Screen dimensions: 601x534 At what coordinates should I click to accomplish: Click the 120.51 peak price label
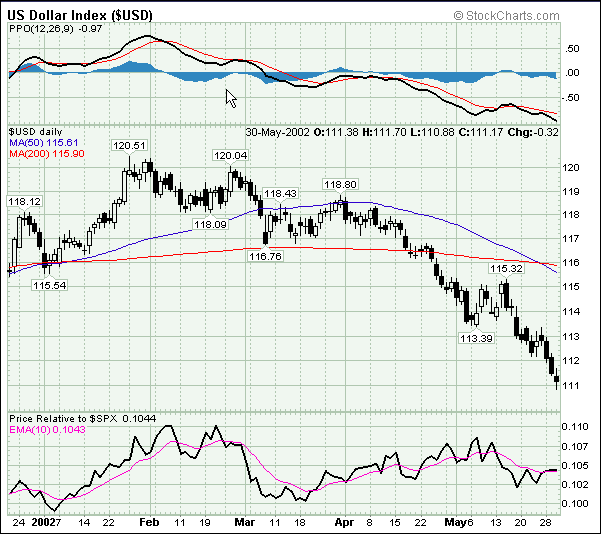pyautogui.click(x=130, y=146)
